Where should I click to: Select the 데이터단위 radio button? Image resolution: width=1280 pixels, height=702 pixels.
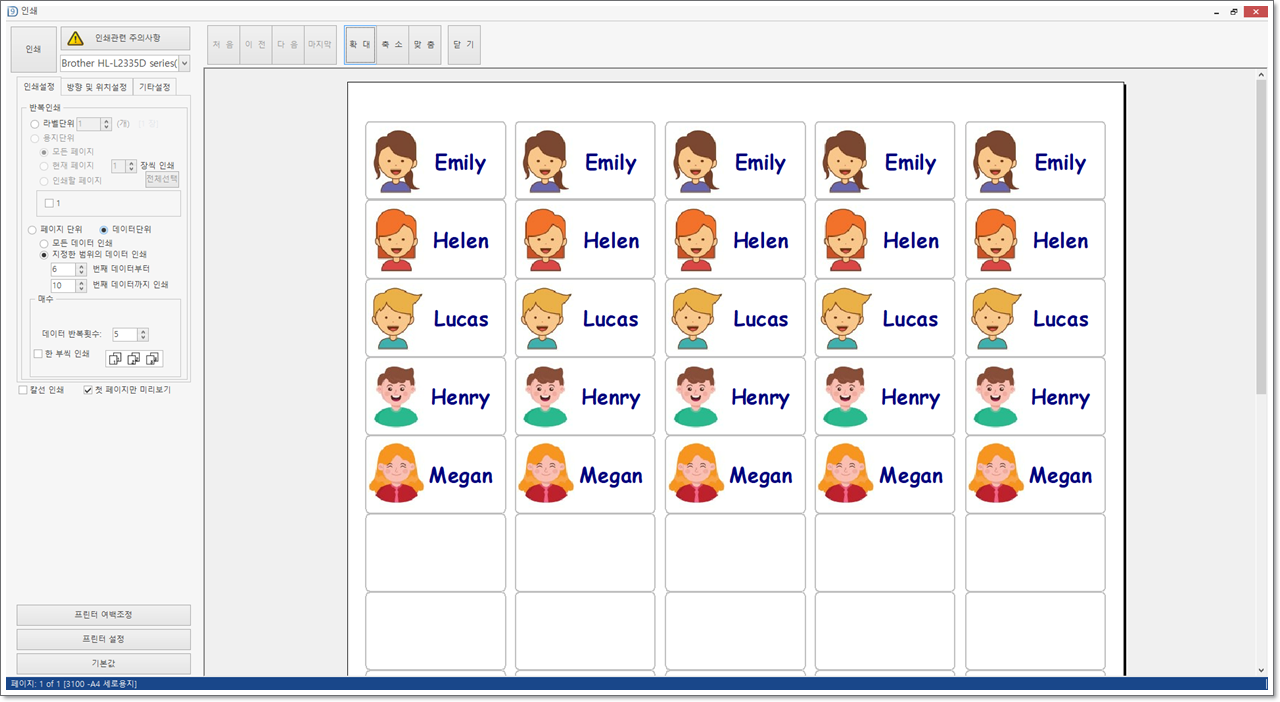[x=104, y=229]
